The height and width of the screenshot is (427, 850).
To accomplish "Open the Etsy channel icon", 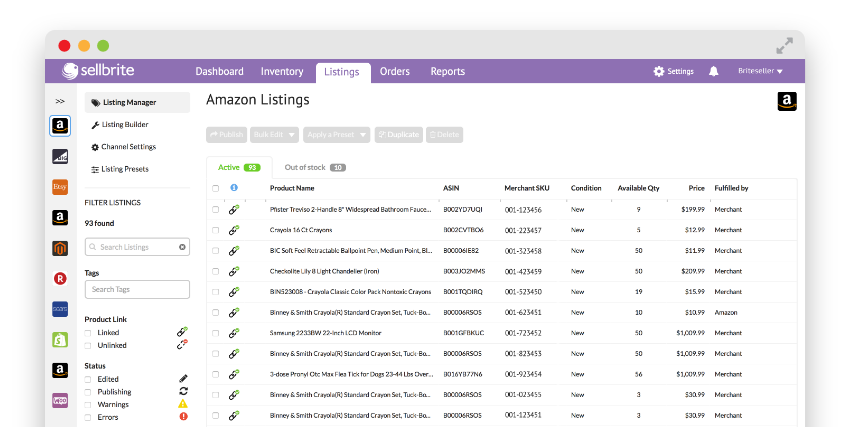I will pyautogui.click(x=60, y=187).
